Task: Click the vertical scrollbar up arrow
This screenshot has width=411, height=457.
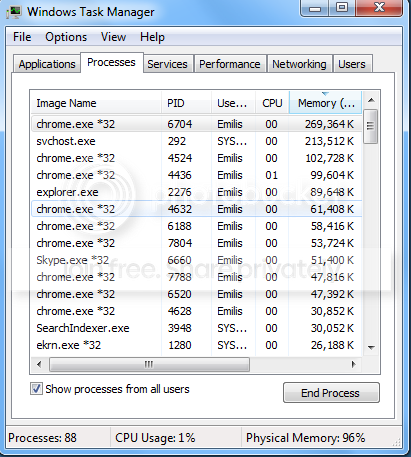Action: tap(371, 100)
